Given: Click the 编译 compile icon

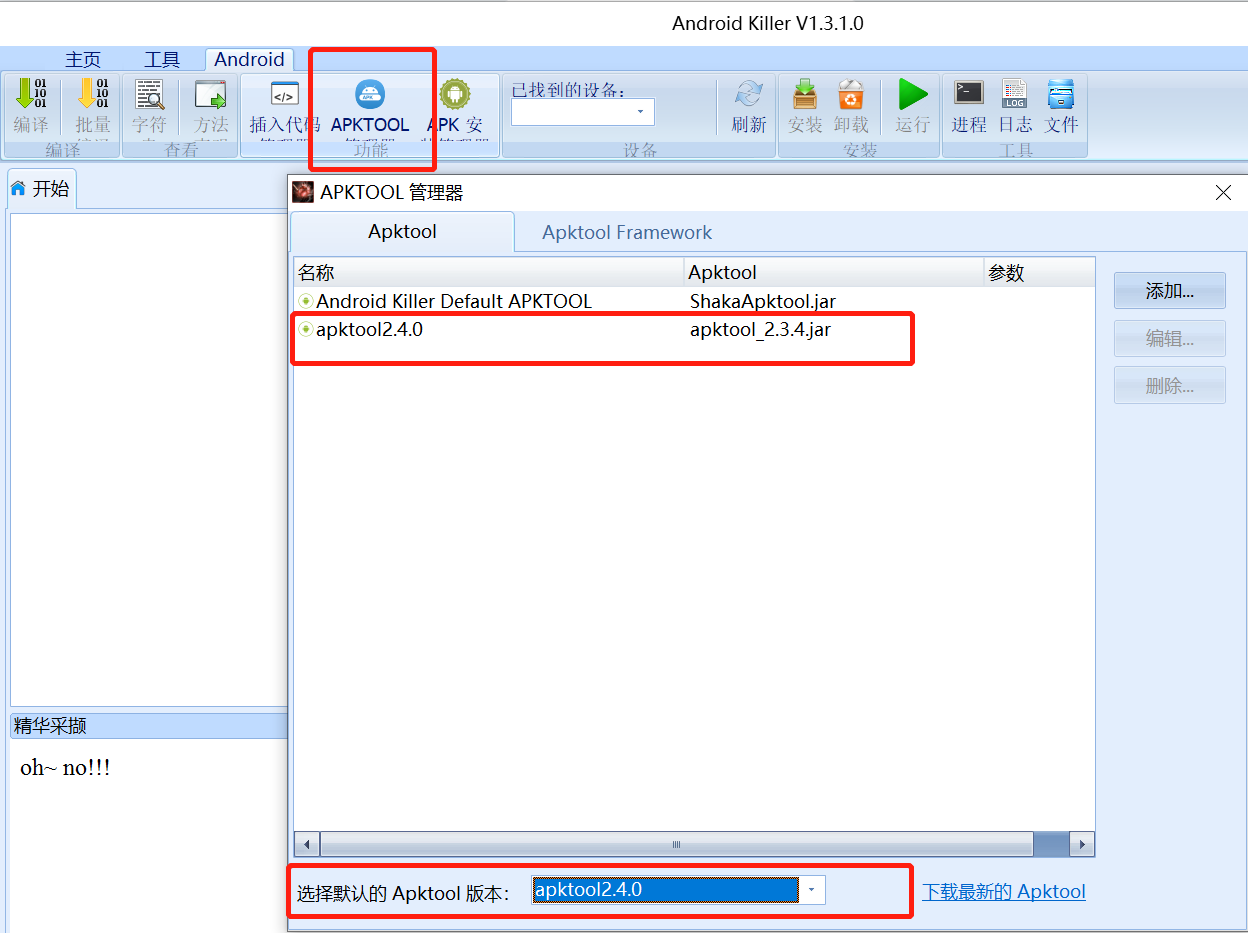Looking at the screenshot, I should coord(31,94).
